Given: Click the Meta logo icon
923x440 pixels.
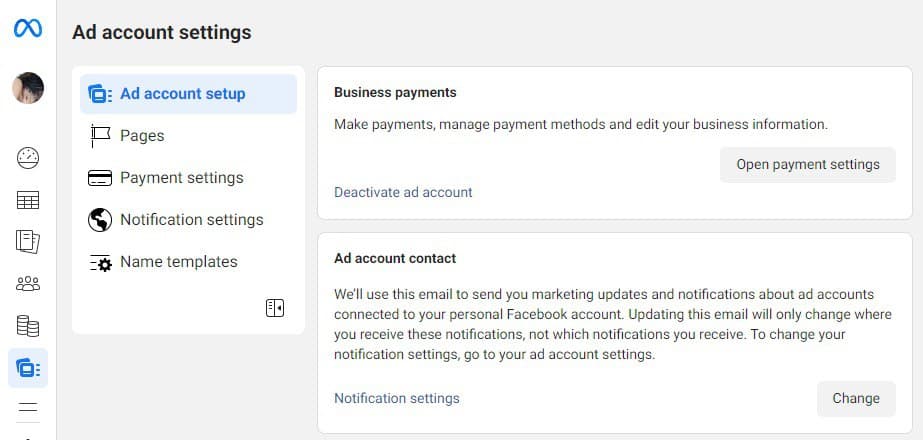Looking at the screenshot, I should pos(28,28).
